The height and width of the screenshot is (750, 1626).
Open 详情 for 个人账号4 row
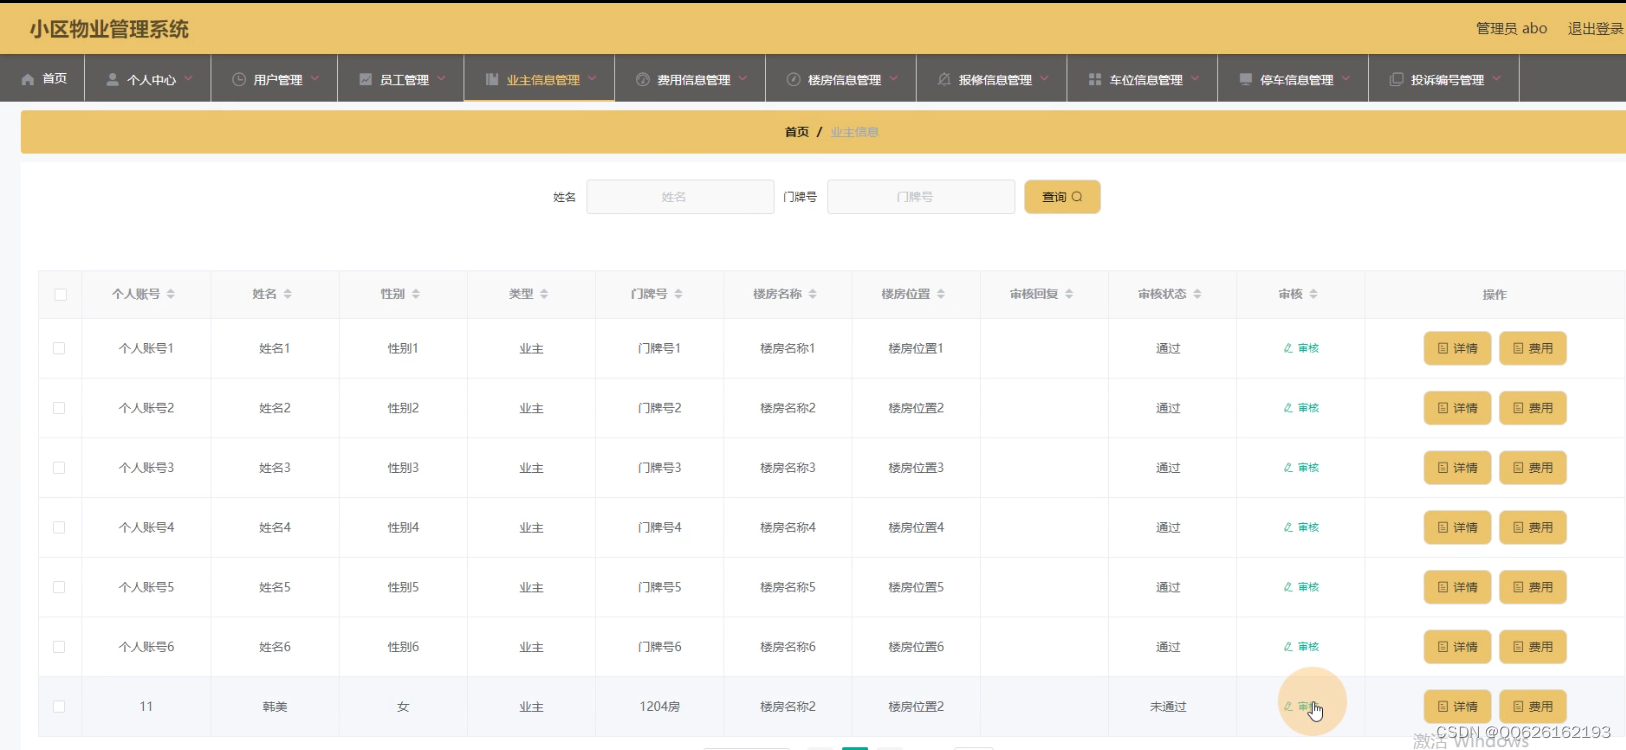(x=1457, y=527)
